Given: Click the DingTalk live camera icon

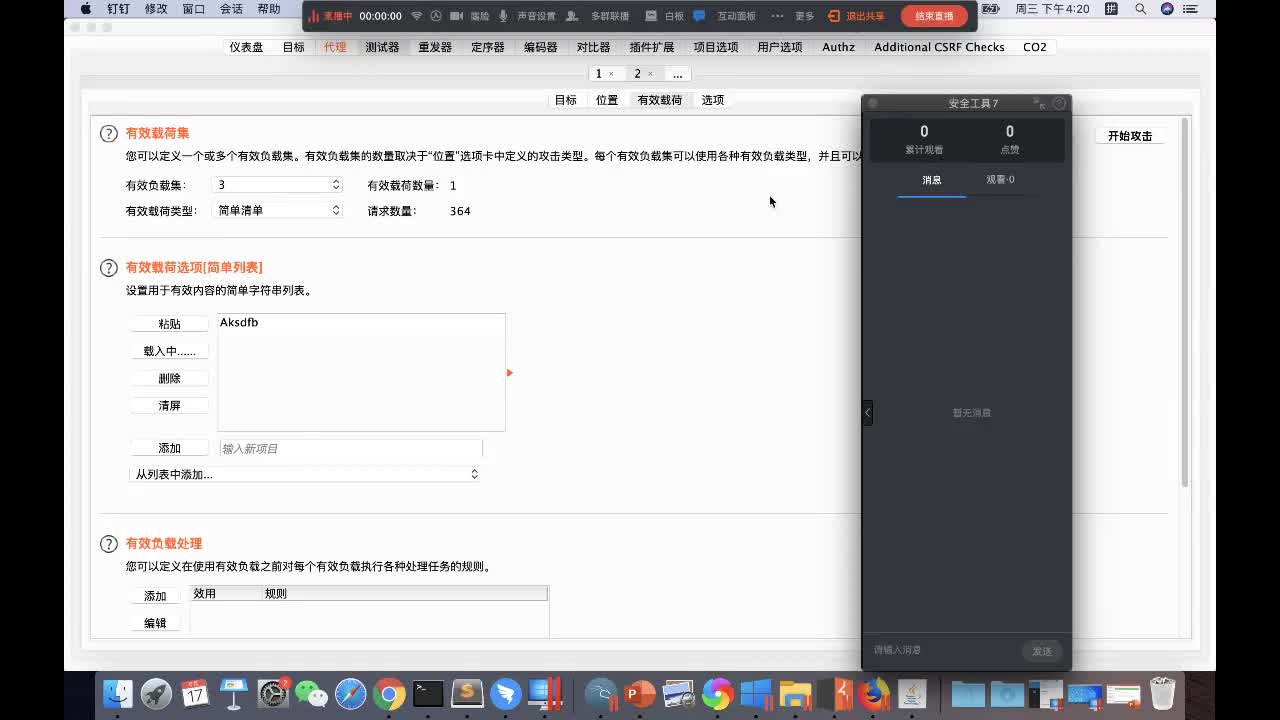Looking at the screenshot, I should click(456, 16).
